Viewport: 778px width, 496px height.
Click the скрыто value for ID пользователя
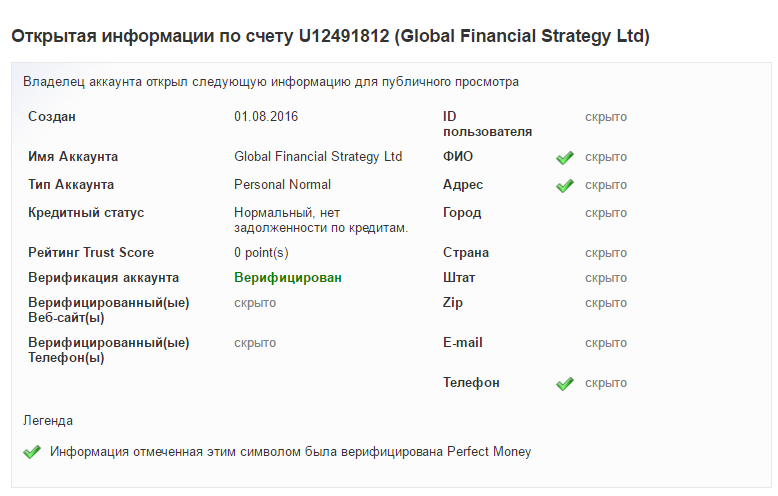click(606, 117)
